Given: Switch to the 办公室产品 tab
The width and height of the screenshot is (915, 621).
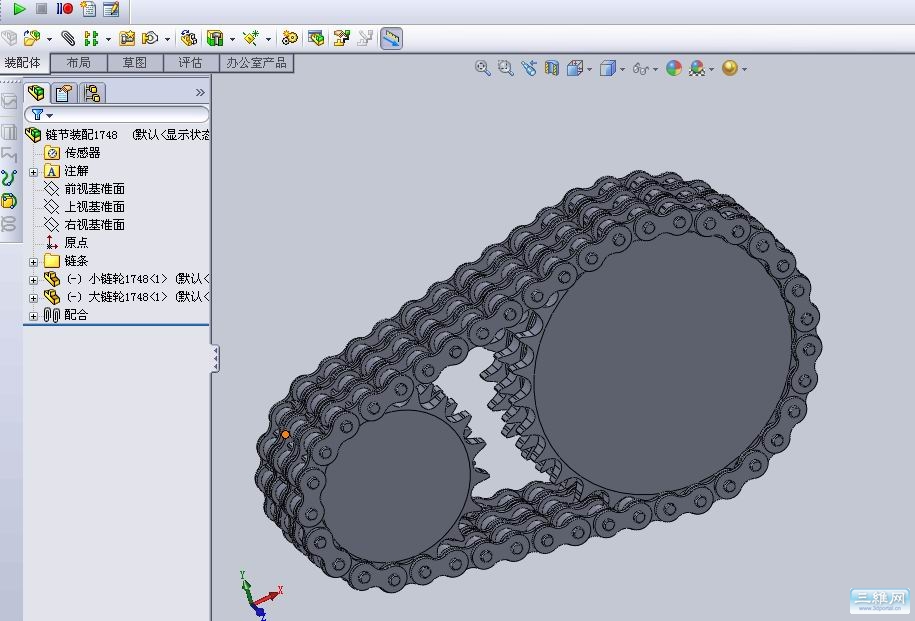Looking at the screenshot, I should click(256, 62).
